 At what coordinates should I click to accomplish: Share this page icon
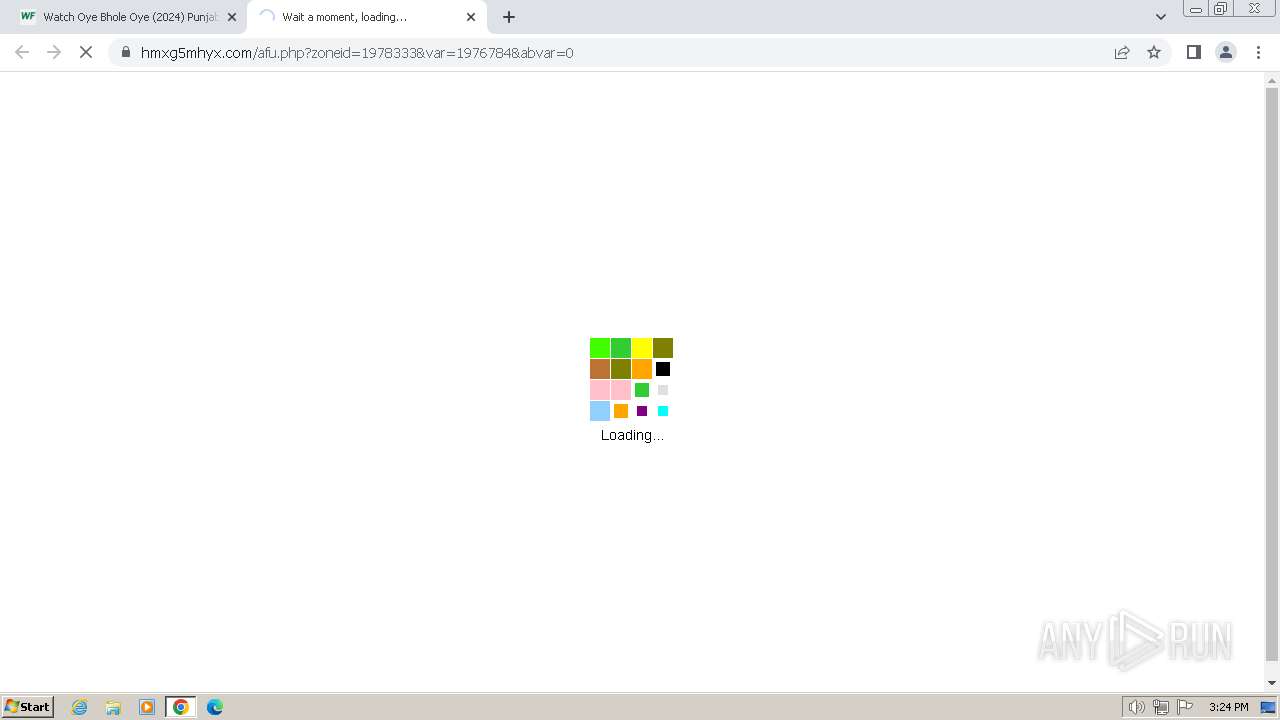click(x=1122, y=52)
